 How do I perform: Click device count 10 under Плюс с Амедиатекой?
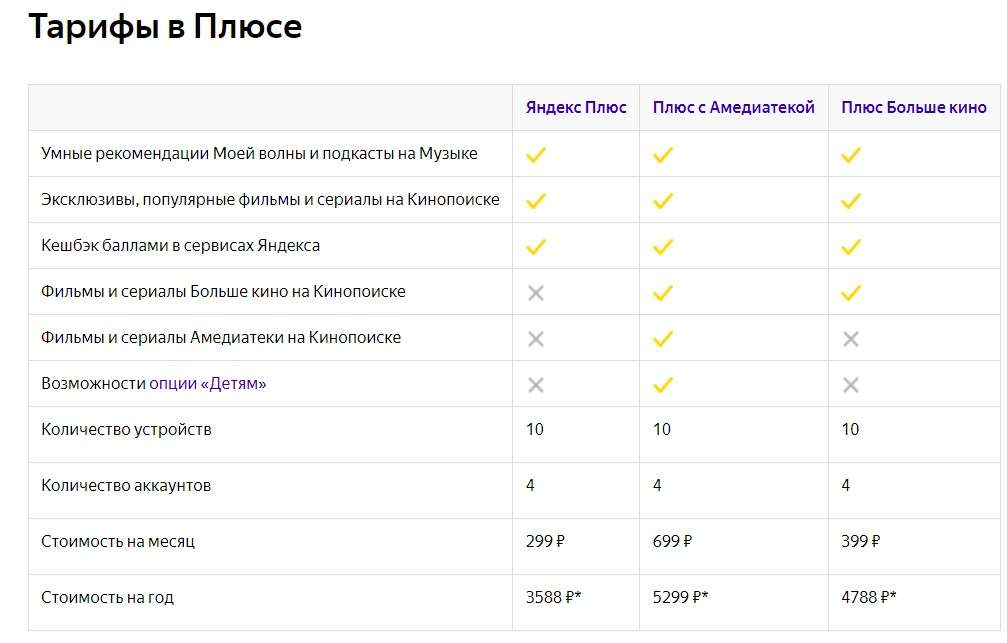click(662, 429)
